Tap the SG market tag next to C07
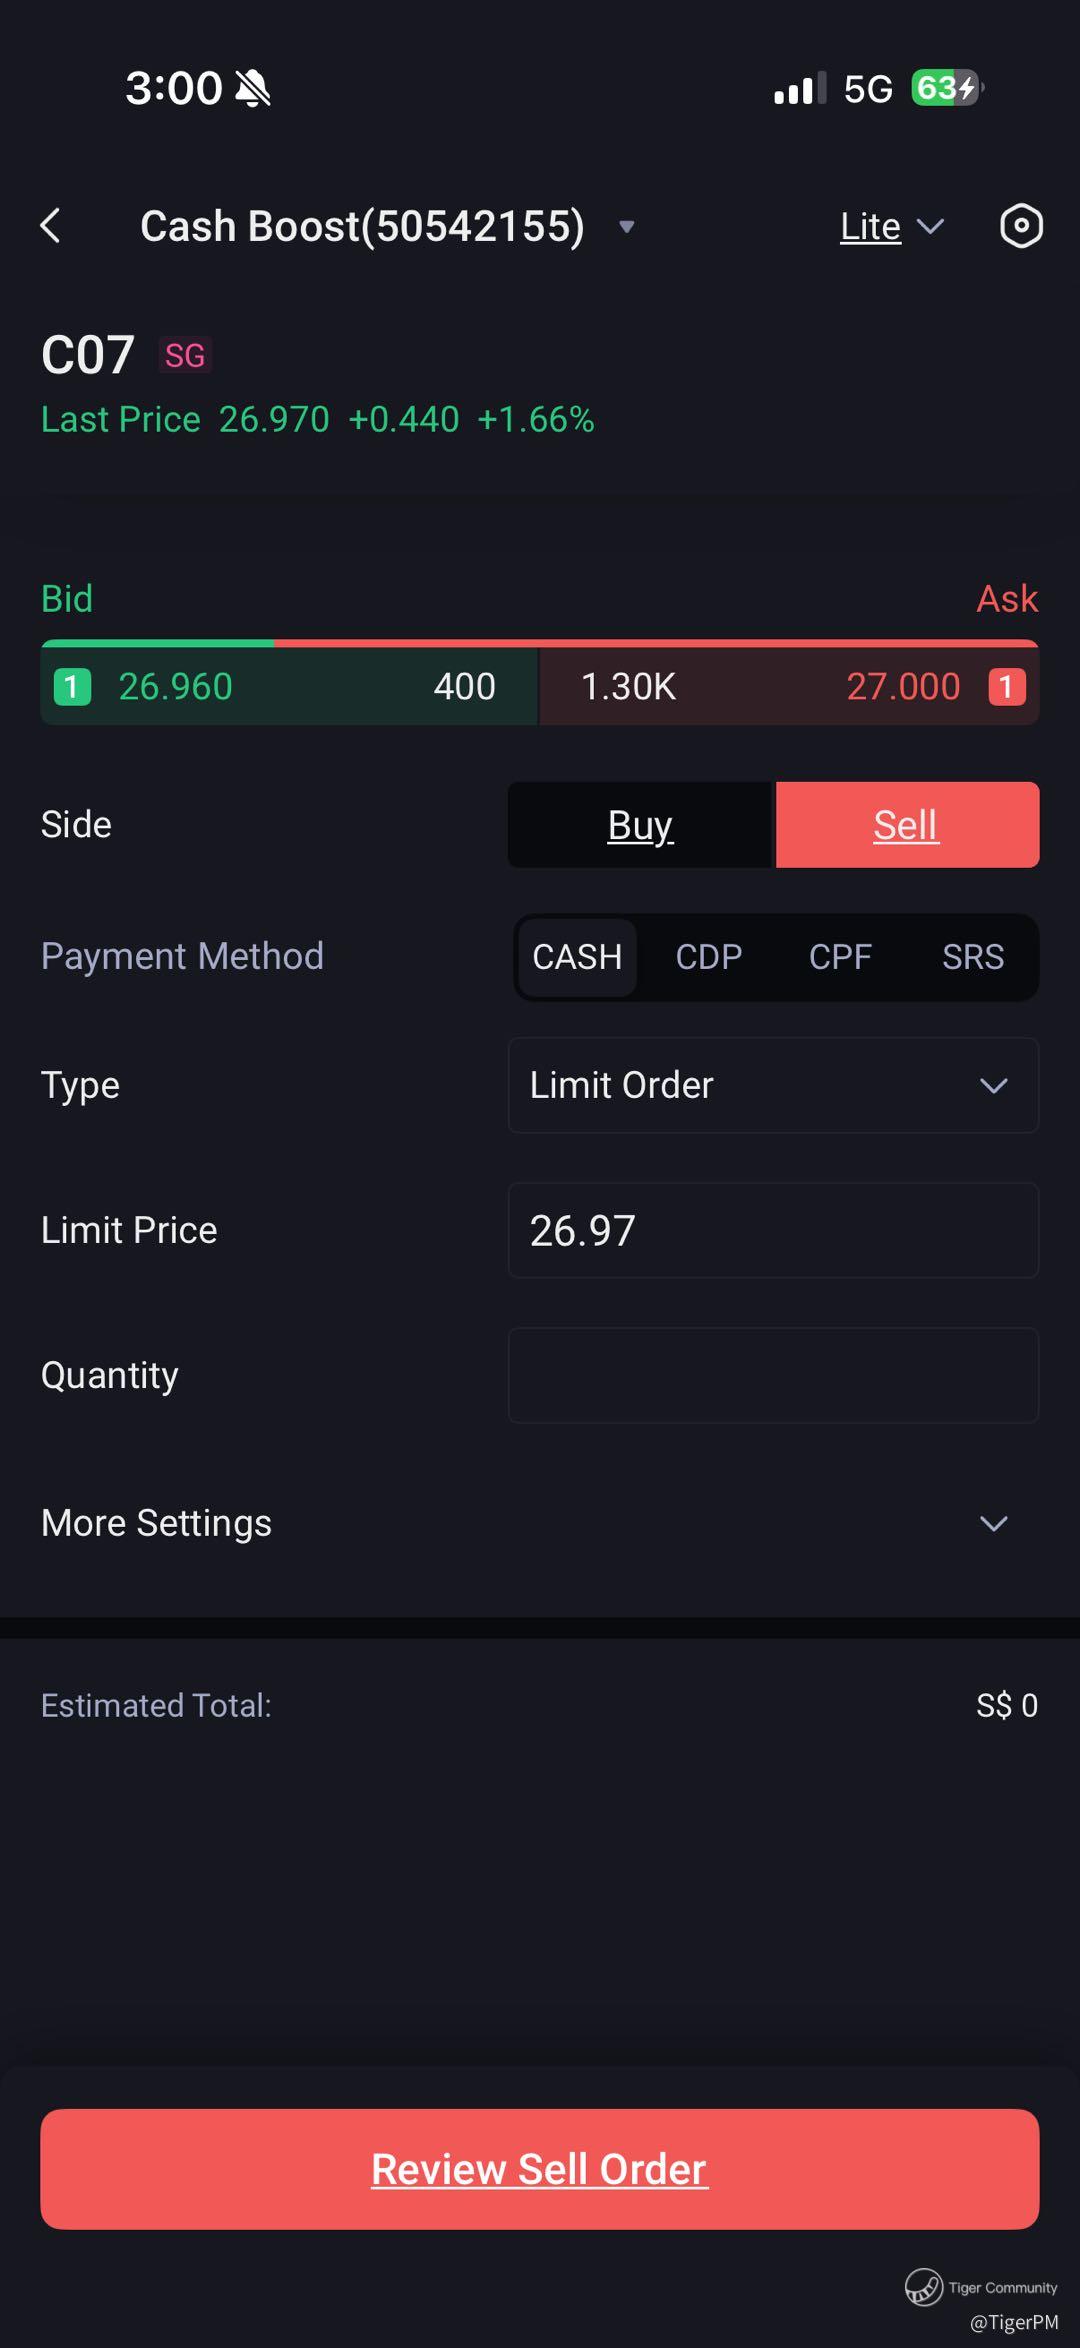The width and height of the screenshot is (1080, 2348). pos(185,356)
